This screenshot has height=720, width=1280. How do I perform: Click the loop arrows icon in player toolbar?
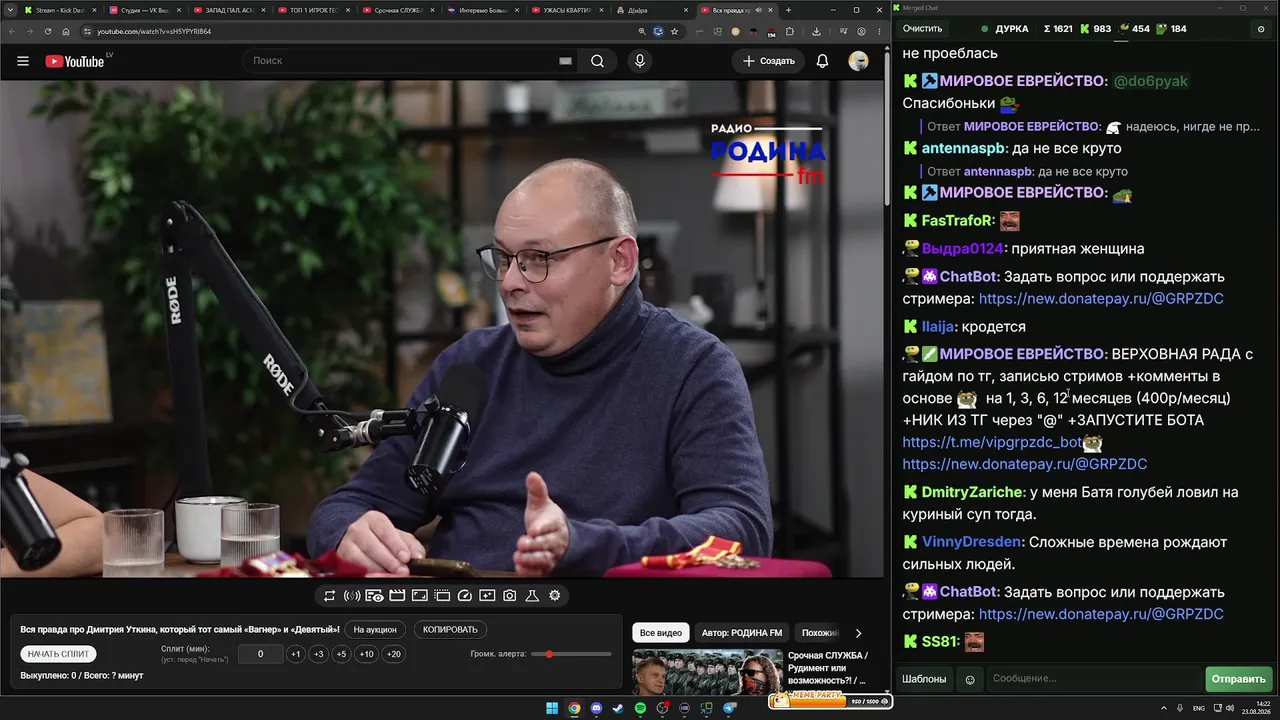[x=329, y=596]
